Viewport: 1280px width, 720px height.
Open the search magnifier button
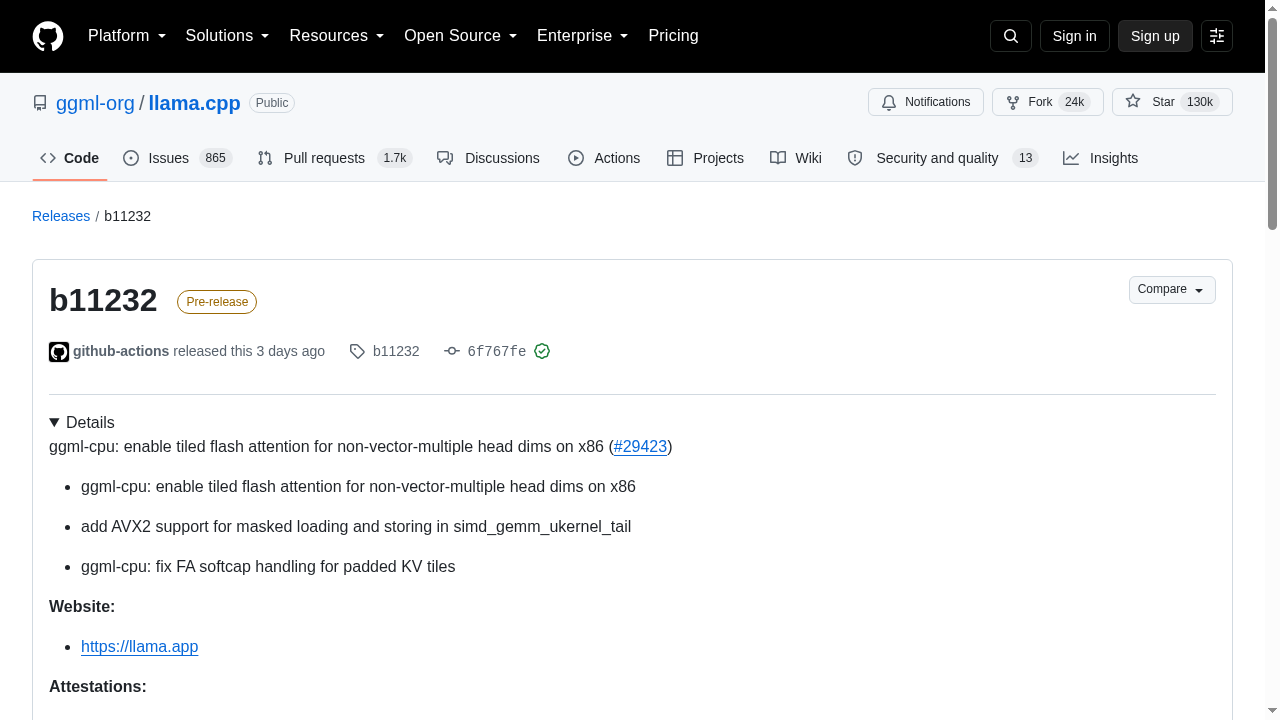(1010, 36)
